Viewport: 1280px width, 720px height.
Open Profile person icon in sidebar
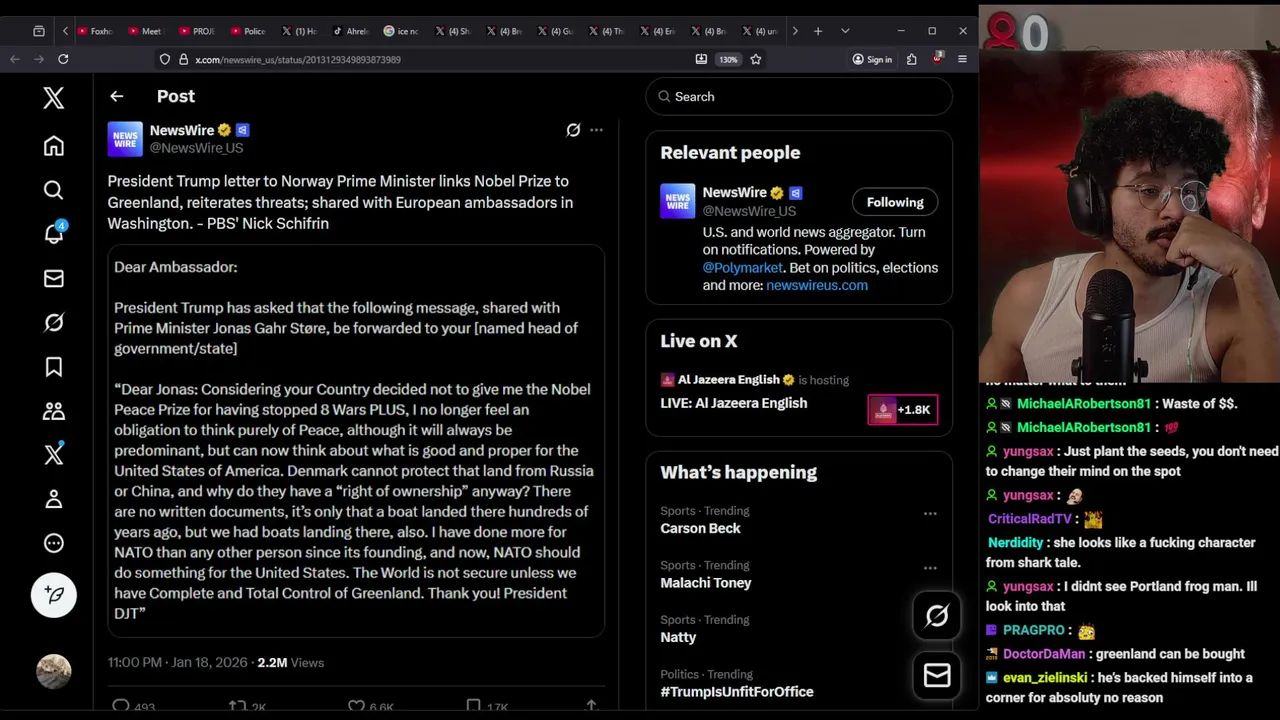coord(54,499)
